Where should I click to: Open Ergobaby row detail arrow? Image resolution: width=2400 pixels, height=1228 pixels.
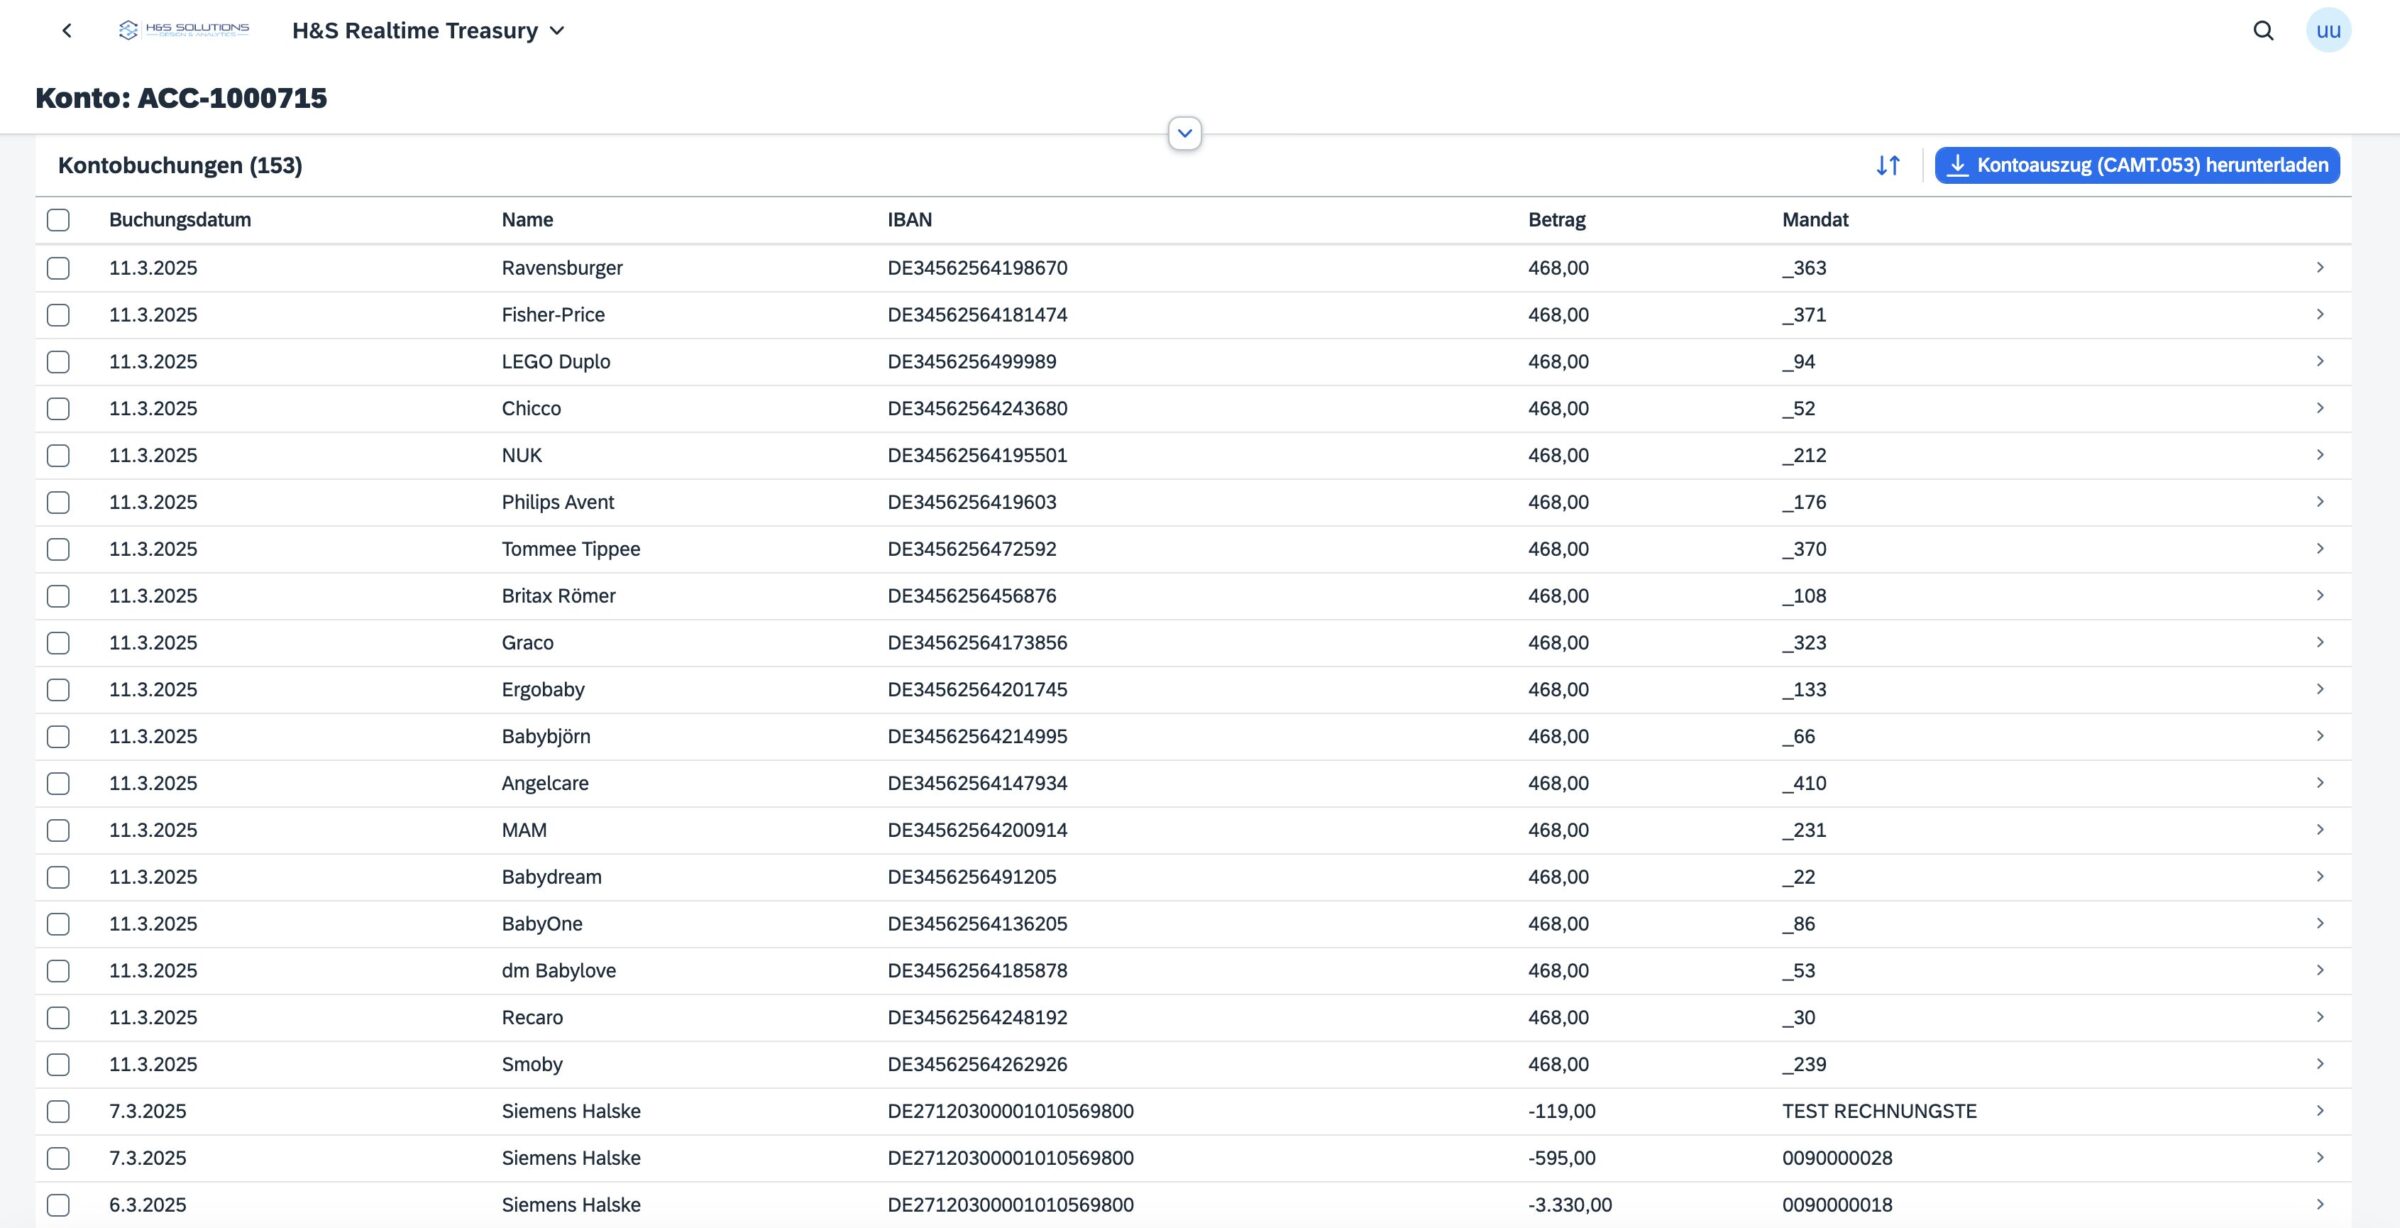coord(2320,690)
